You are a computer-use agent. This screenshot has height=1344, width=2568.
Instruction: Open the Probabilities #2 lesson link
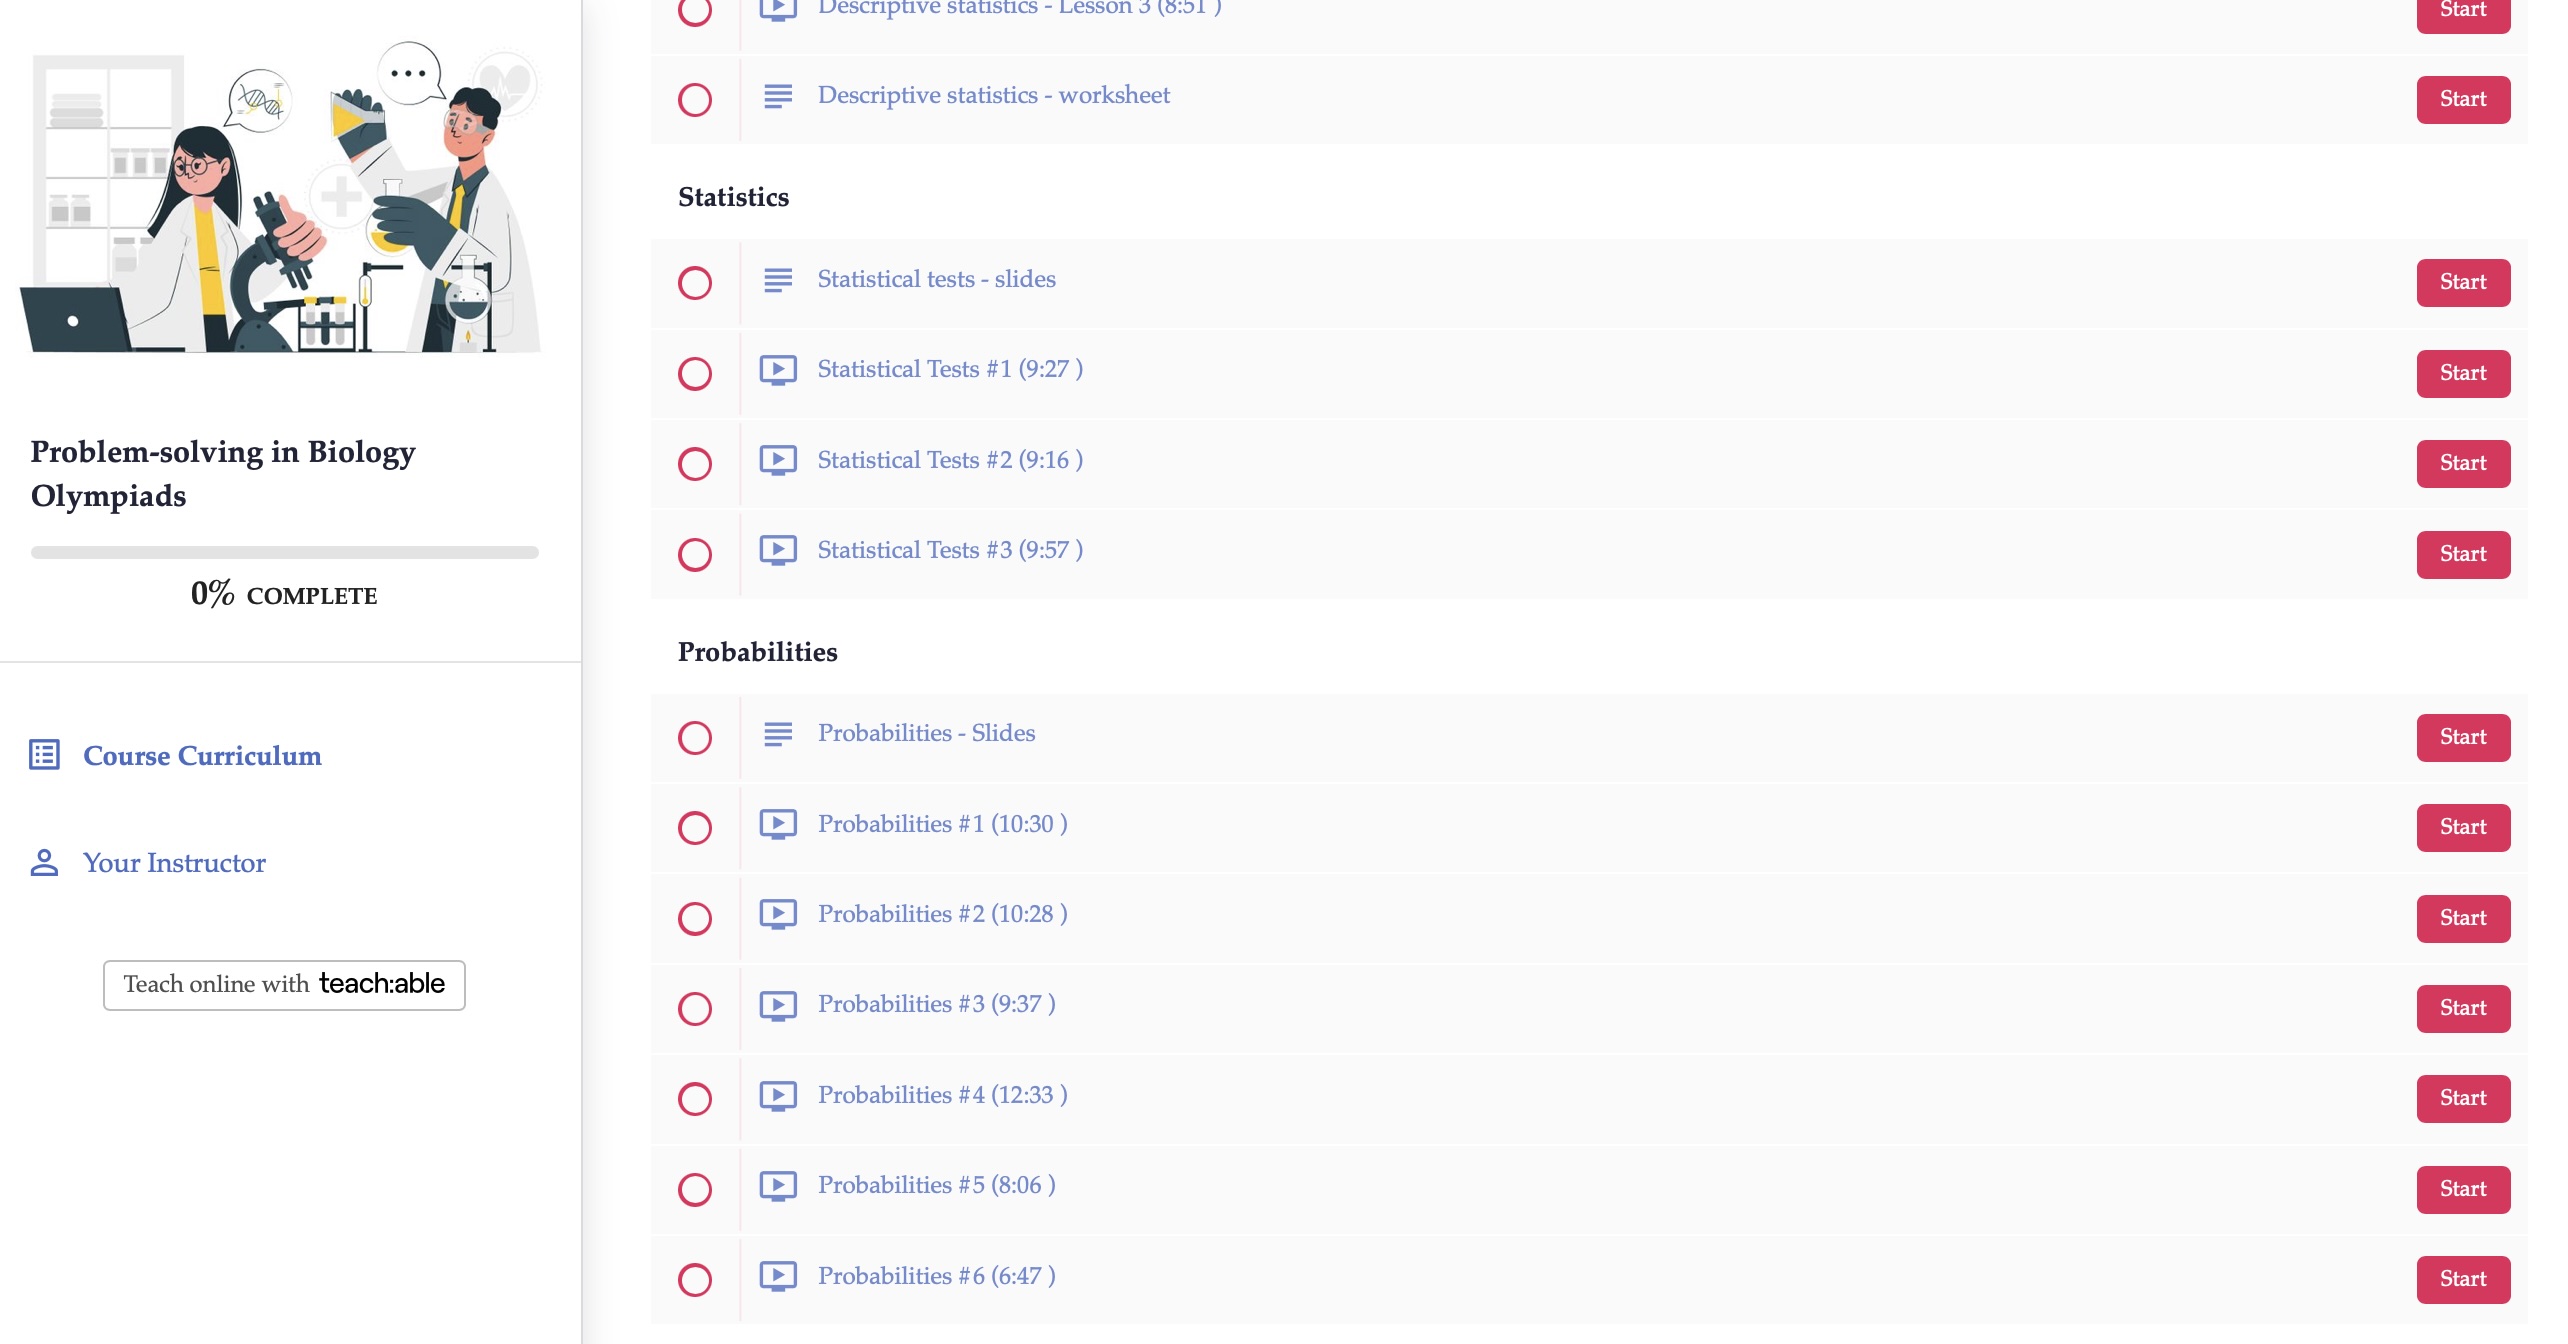942,914
